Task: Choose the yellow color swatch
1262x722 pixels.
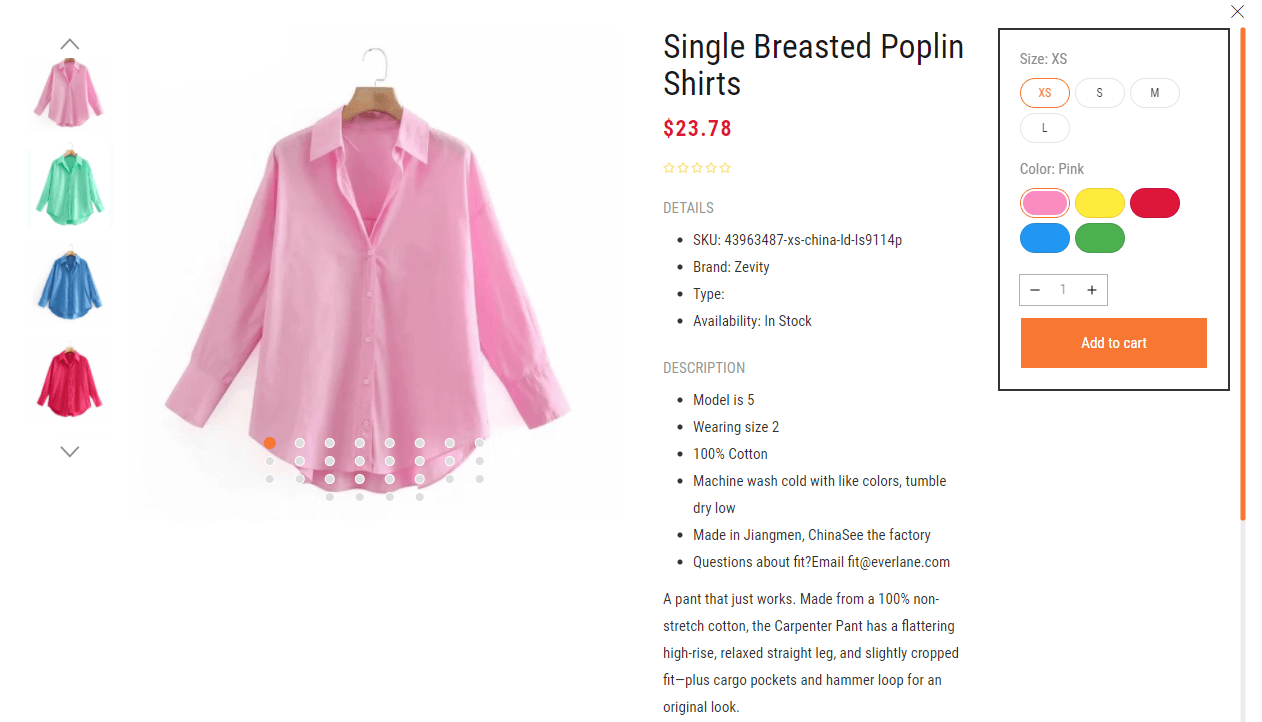Action: tap(1100, 203)
